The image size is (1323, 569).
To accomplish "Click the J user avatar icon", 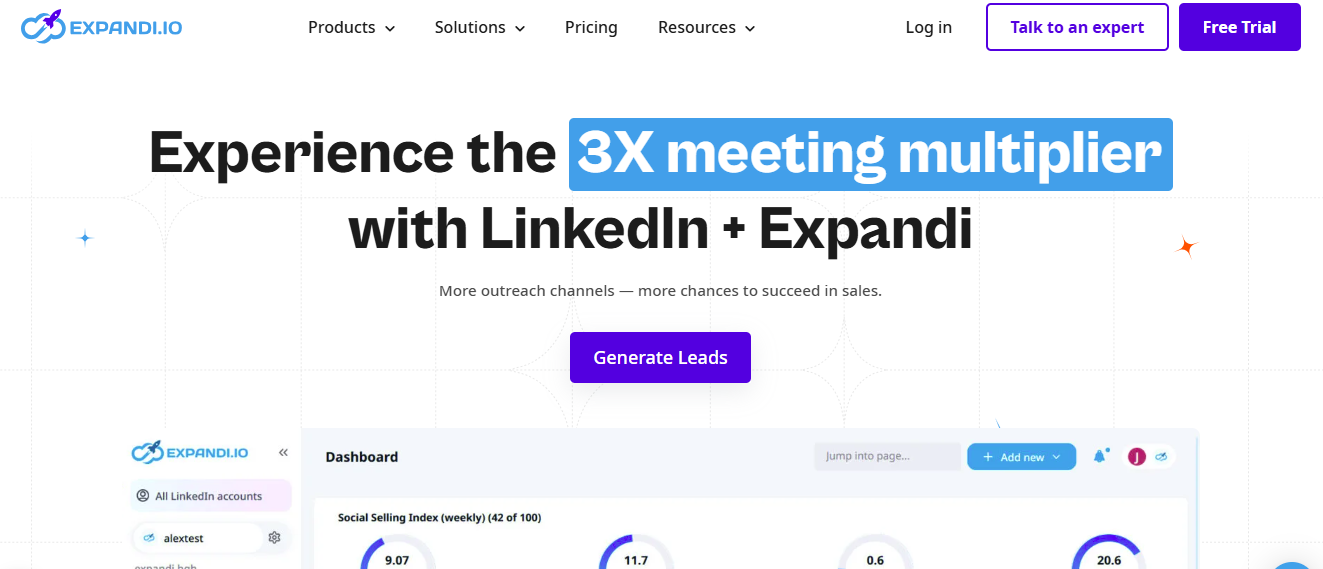I will (x=1136, y=457).
